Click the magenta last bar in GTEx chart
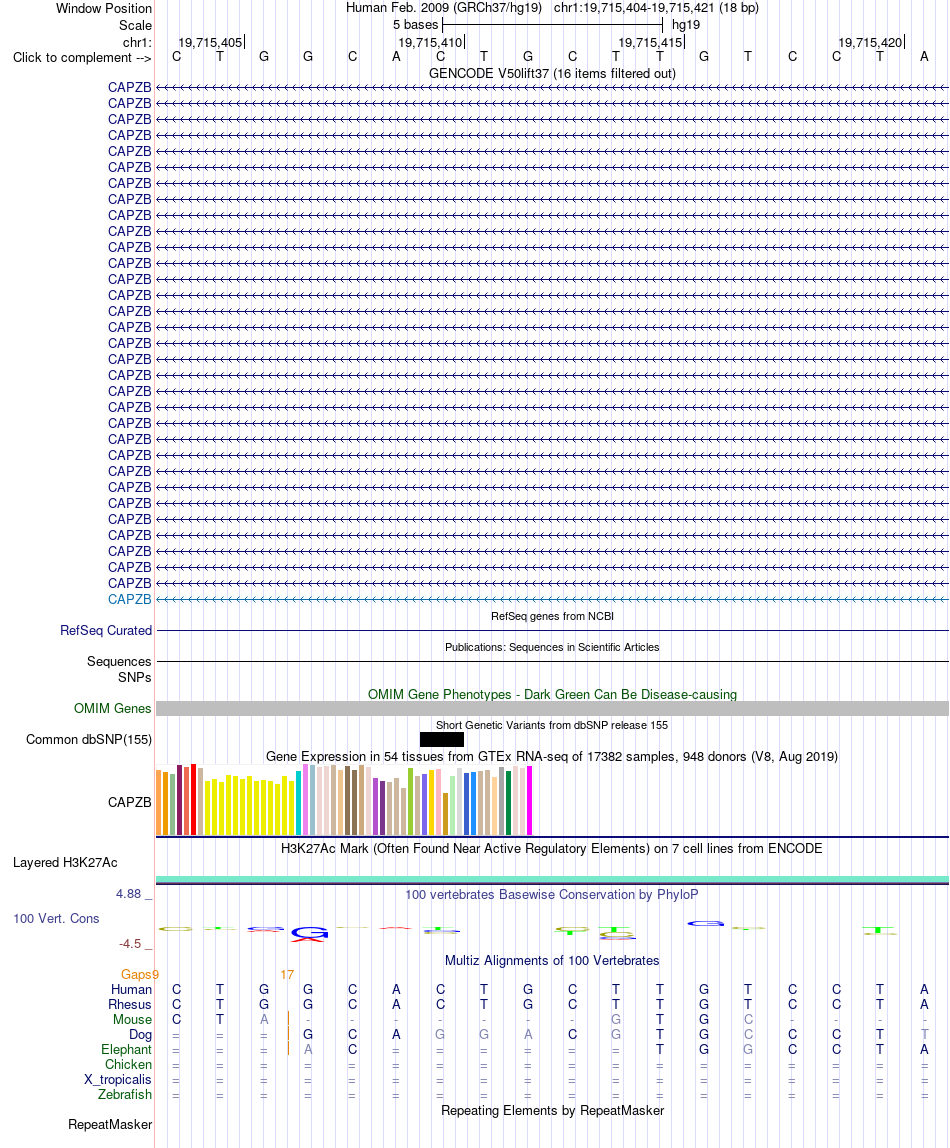The image size is (950, 1148). pos(529,800)
